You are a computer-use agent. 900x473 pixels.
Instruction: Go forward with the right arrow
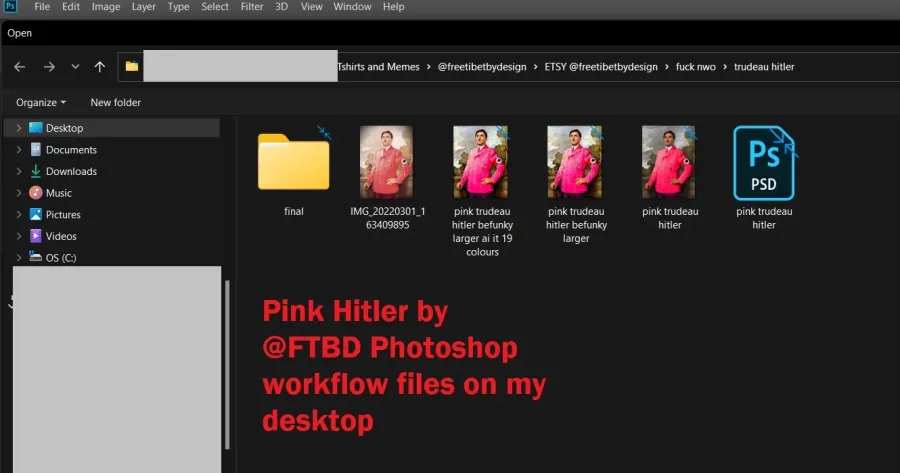click(x=49, y=67)
